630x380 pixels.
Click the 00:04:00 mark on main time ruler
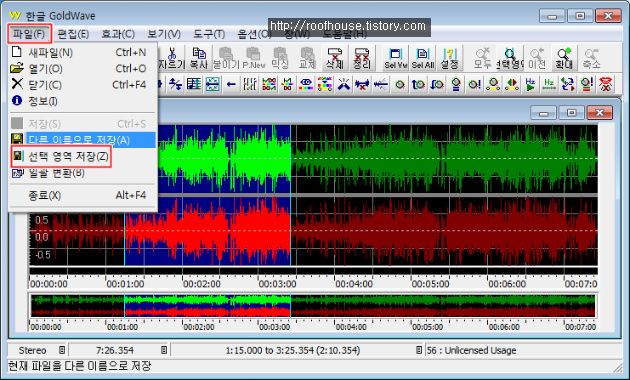354,284
